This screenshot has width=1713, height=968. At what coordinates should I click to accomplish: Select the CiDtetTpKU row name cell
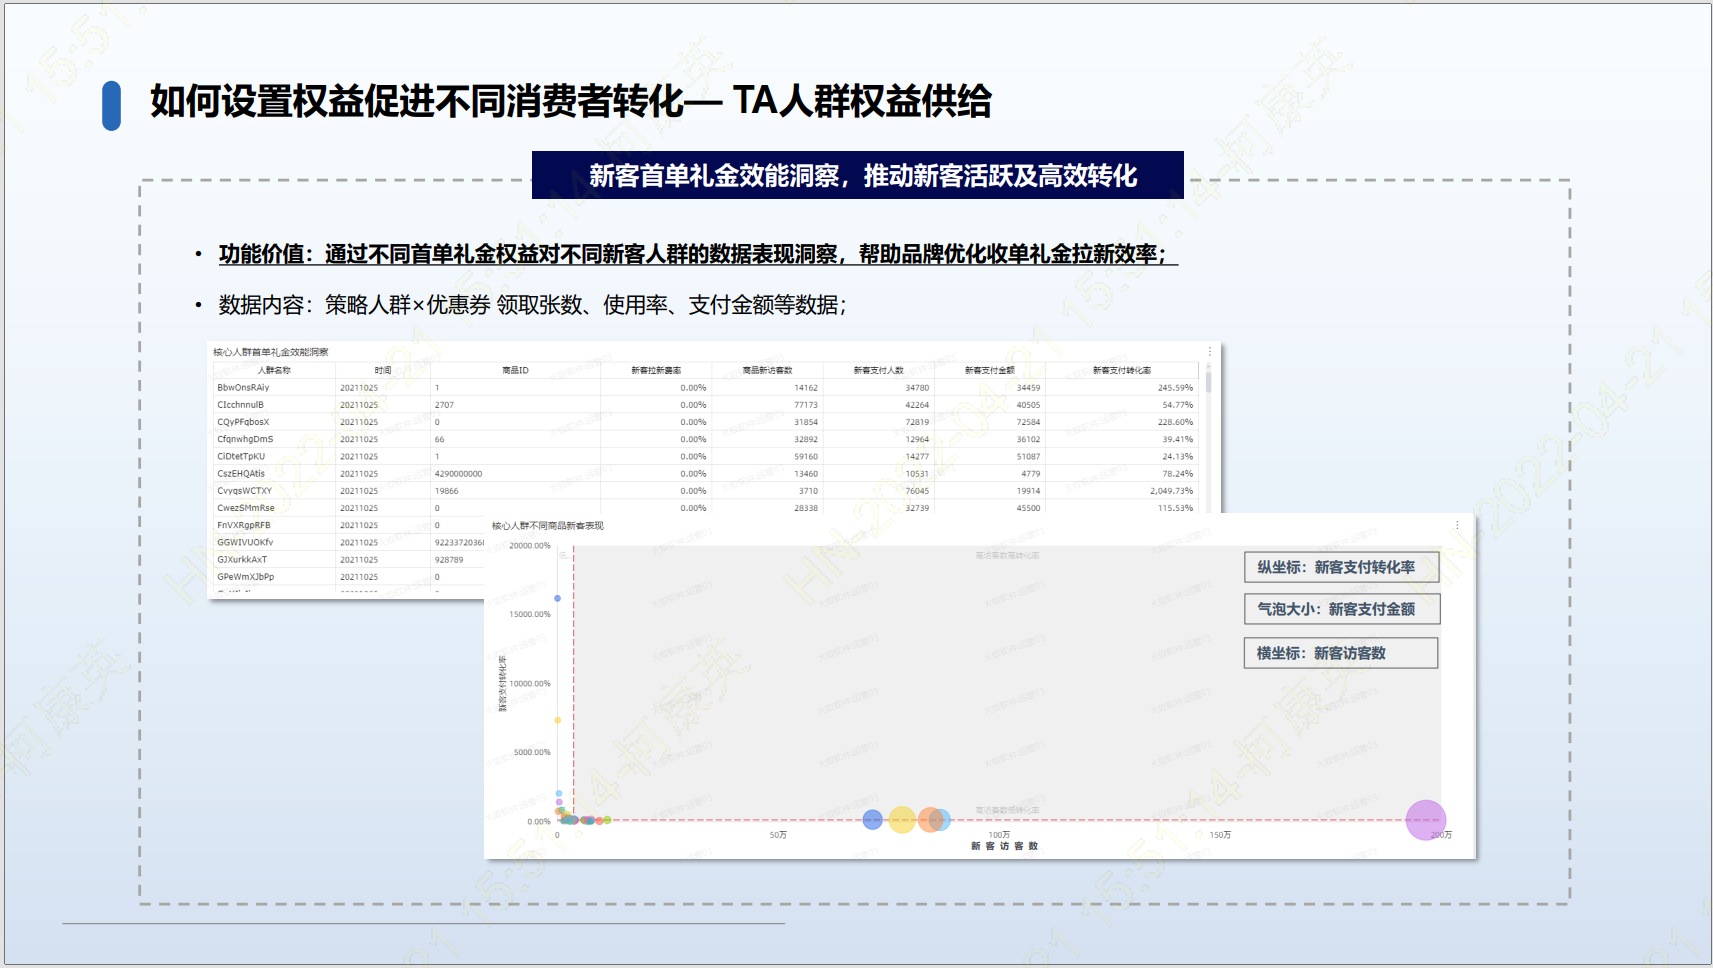click(241, 456)
